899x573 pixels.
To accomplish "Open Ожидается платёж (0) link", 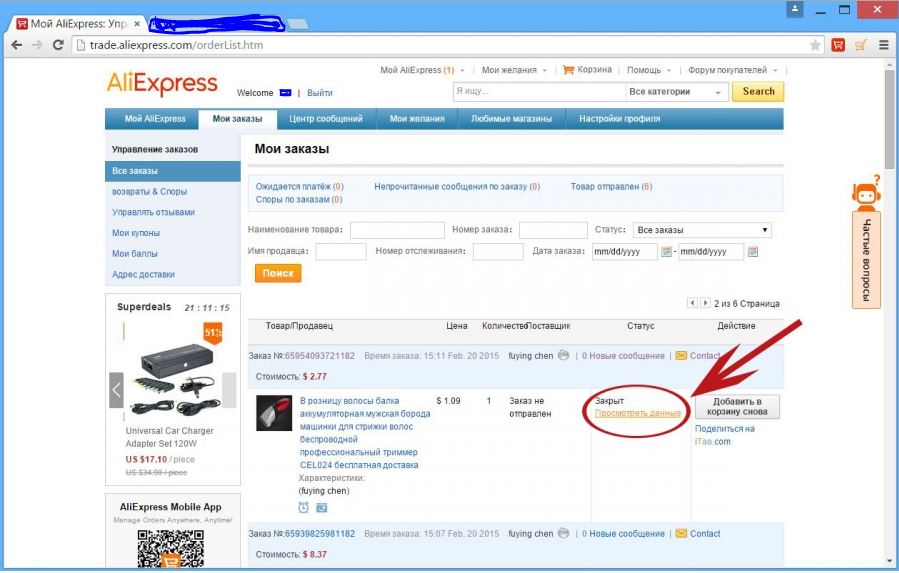I will pos(299,186).
